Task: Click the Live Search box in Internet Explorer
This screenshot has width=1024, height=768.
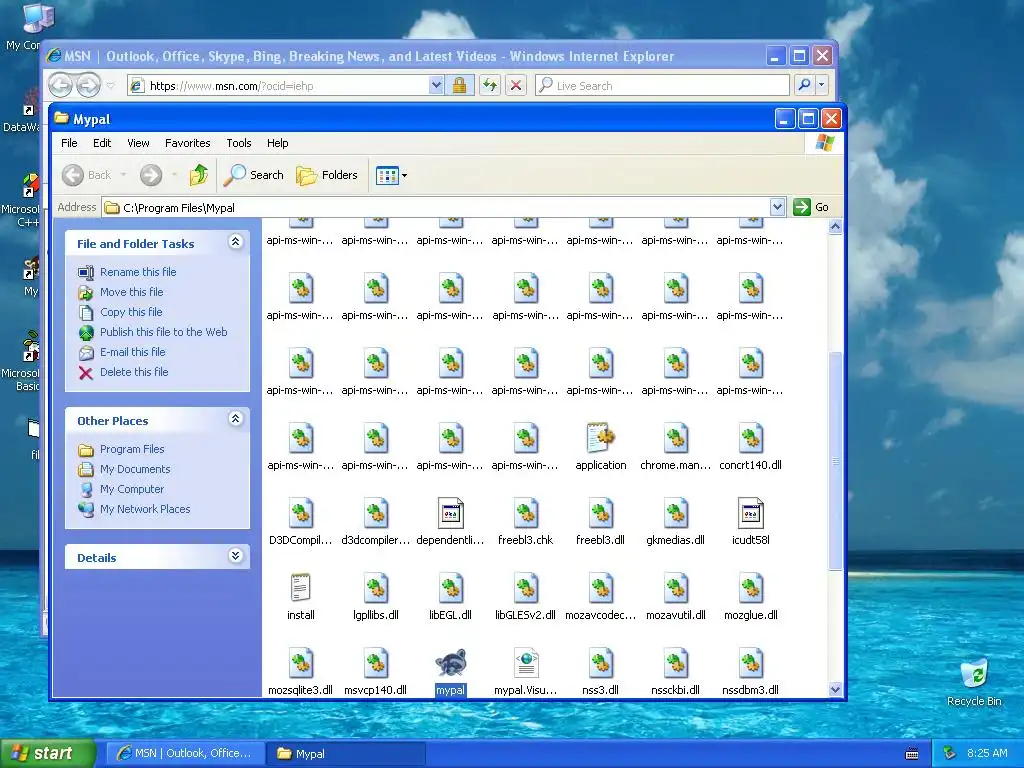Action: (662, 85)
